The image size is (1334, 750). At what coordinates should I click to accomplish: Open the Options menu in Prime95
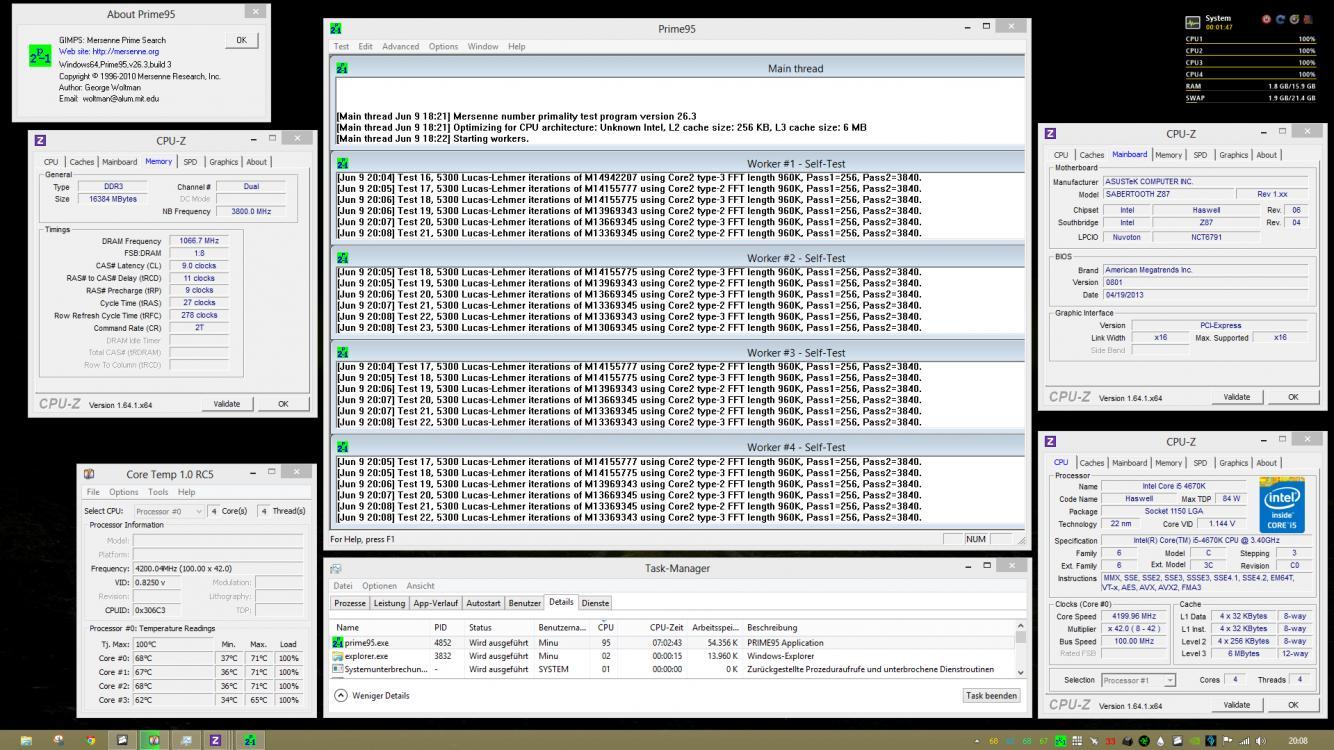click(x=443, y=46)
